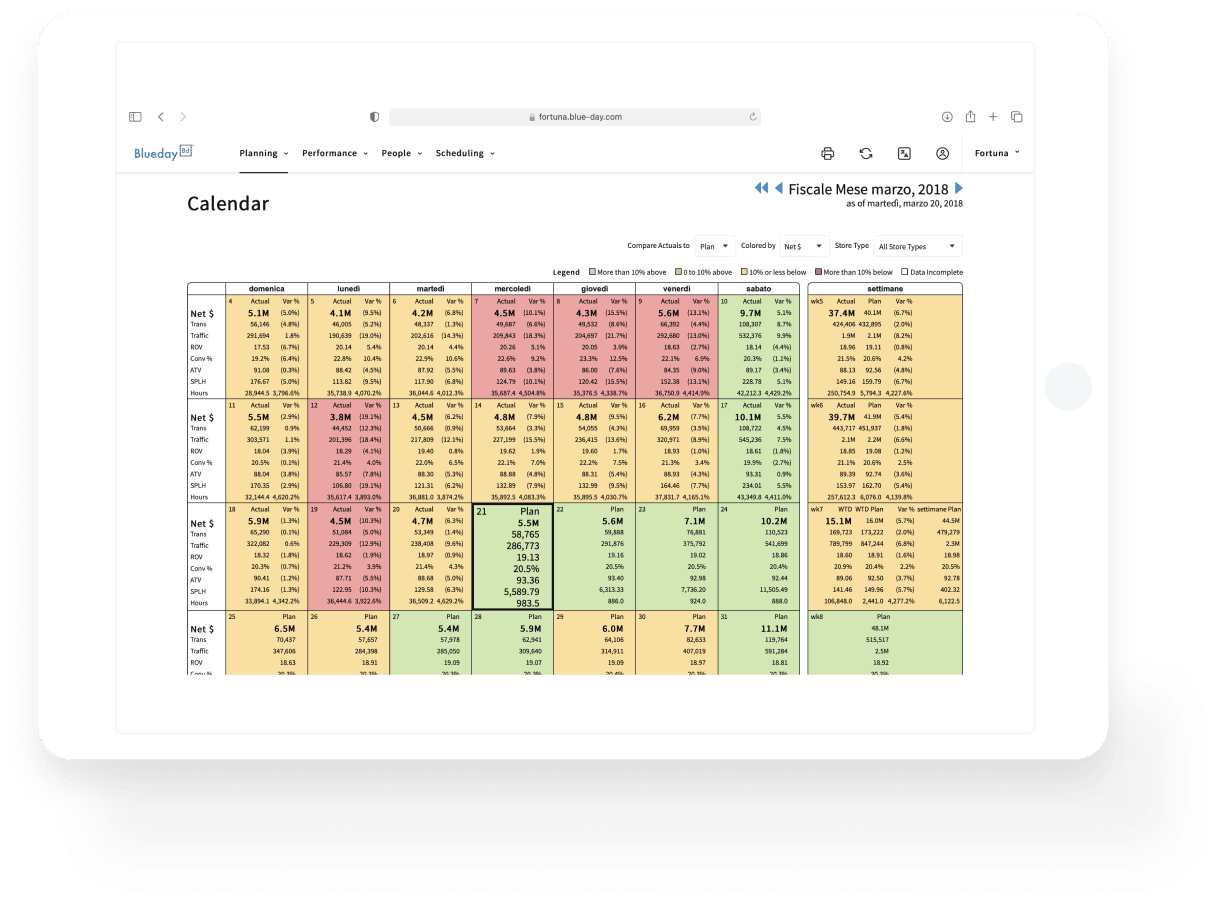Go forward with the browser forward arrow
Image resolution: width=1230 pixels, height=913 pixels.
point(183,117)
